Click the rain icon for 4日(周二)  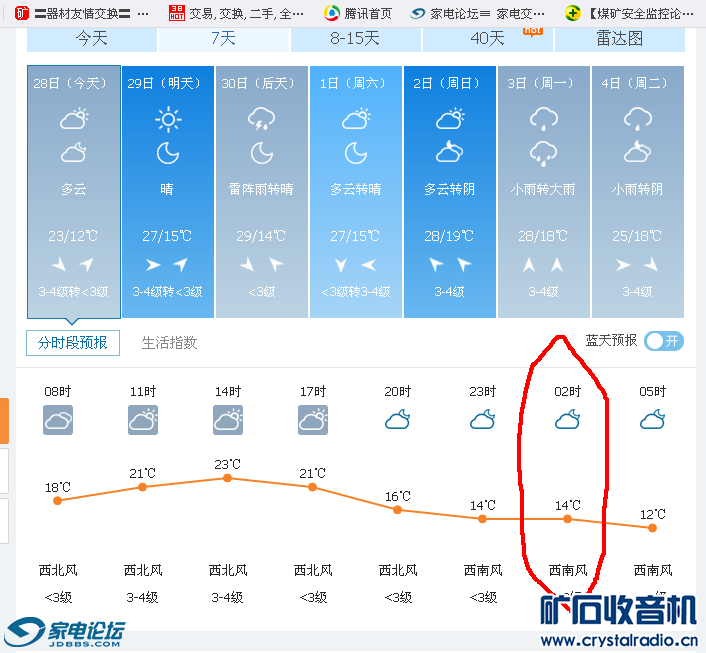(638, 119)
